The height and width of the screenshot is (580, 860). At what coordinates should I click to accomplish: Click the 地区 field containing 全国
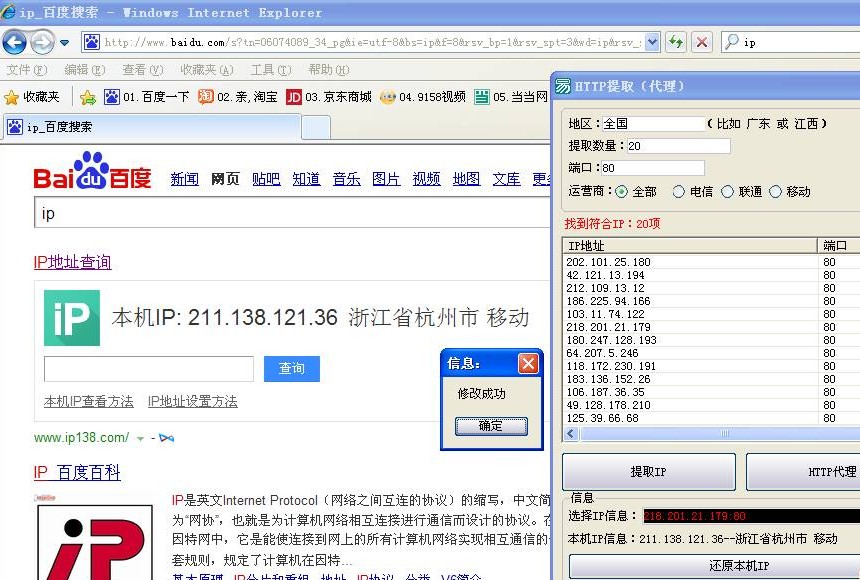653,123
